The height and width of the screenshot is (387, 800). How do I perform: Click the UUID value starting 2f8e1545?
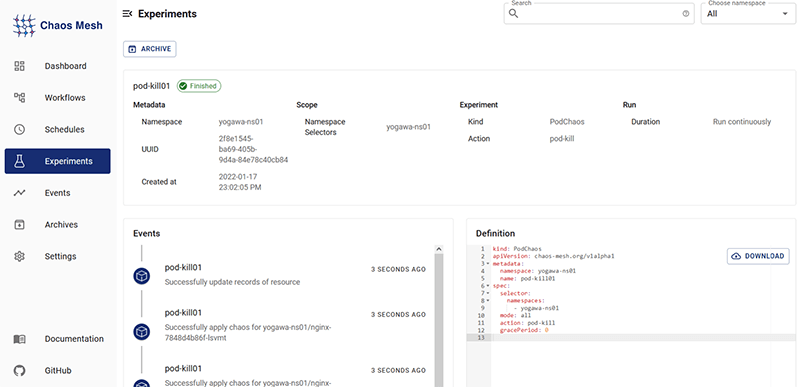pos(254,149)
